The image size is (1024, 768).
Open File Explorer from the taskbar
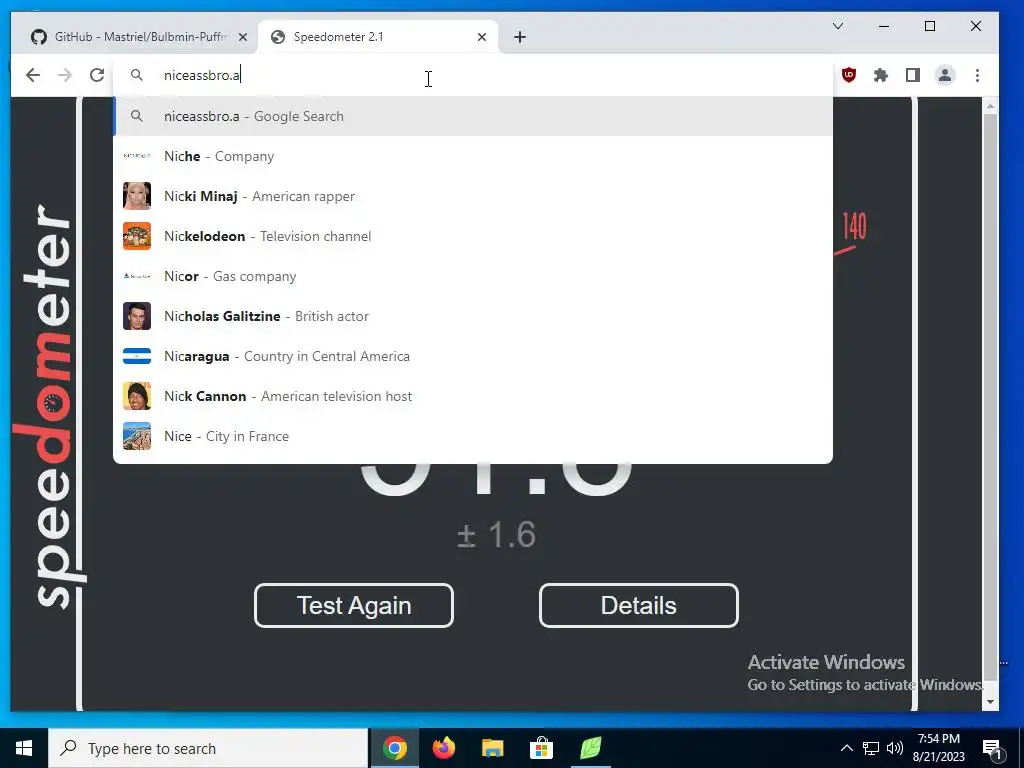pyautogui.click(x=492, y=748)
